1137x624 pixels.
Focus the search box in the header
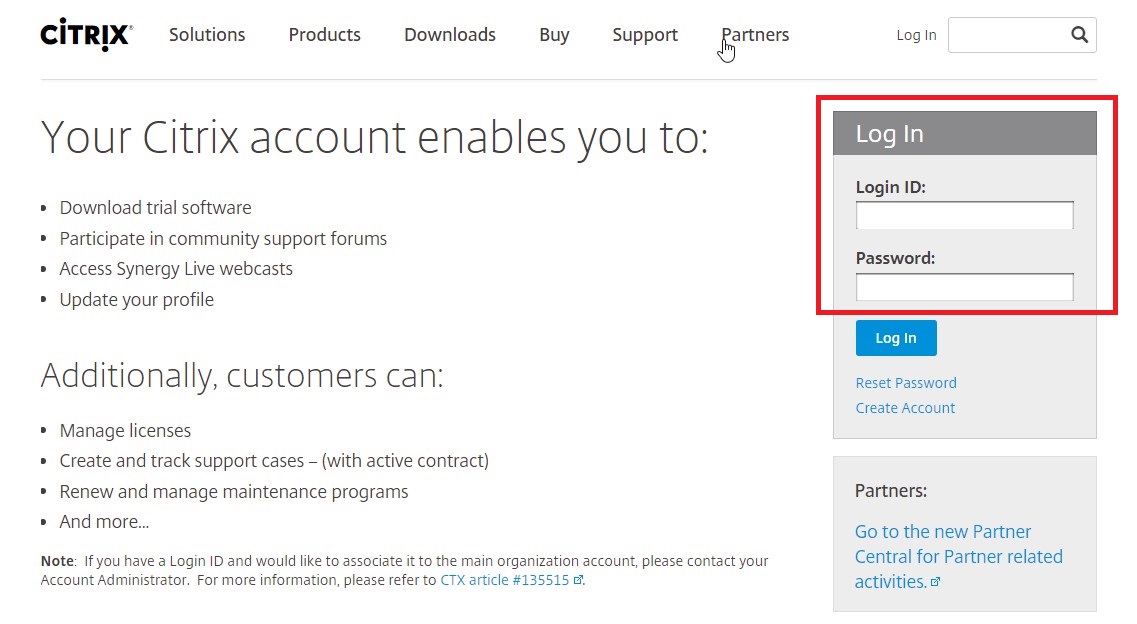pos(1005,35)
